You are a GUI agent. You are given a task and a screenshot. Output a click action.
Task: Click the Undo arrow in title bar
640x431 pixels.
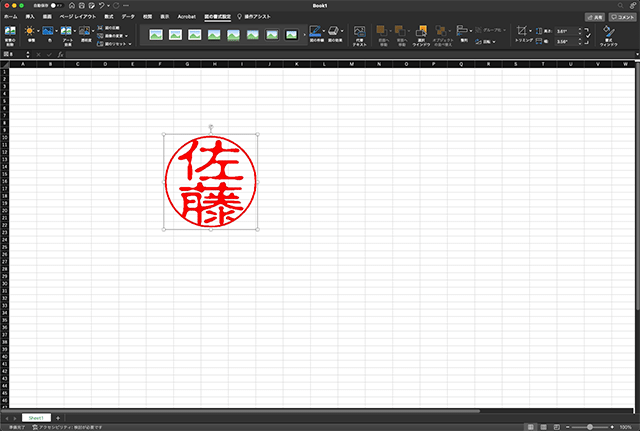101,5
